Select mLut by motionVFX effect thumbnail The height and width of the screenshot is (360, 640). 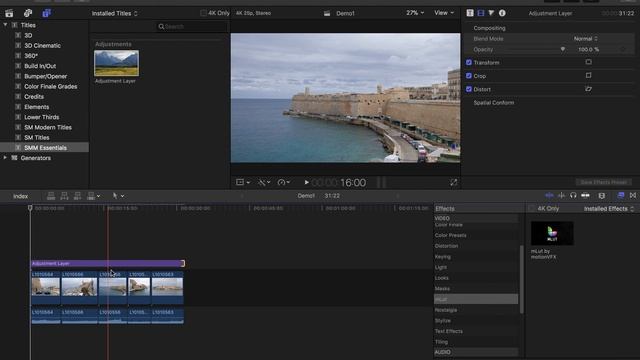click(552, 233)
